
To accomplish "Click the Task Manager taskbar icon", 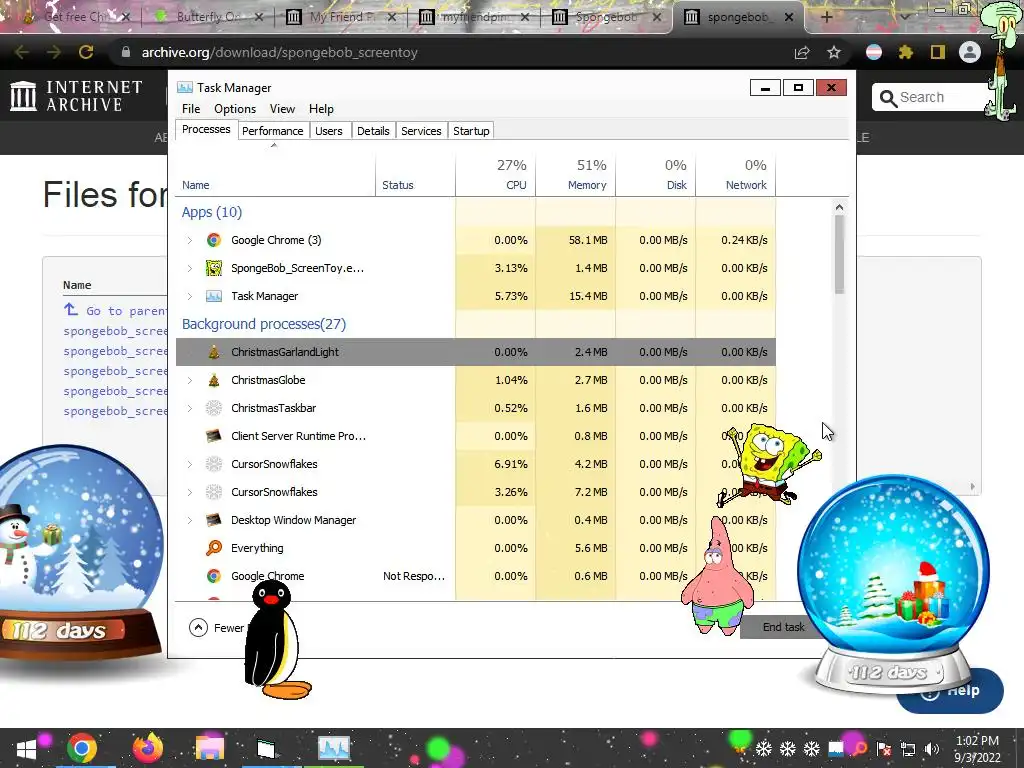I will click(x=334, y=748).
